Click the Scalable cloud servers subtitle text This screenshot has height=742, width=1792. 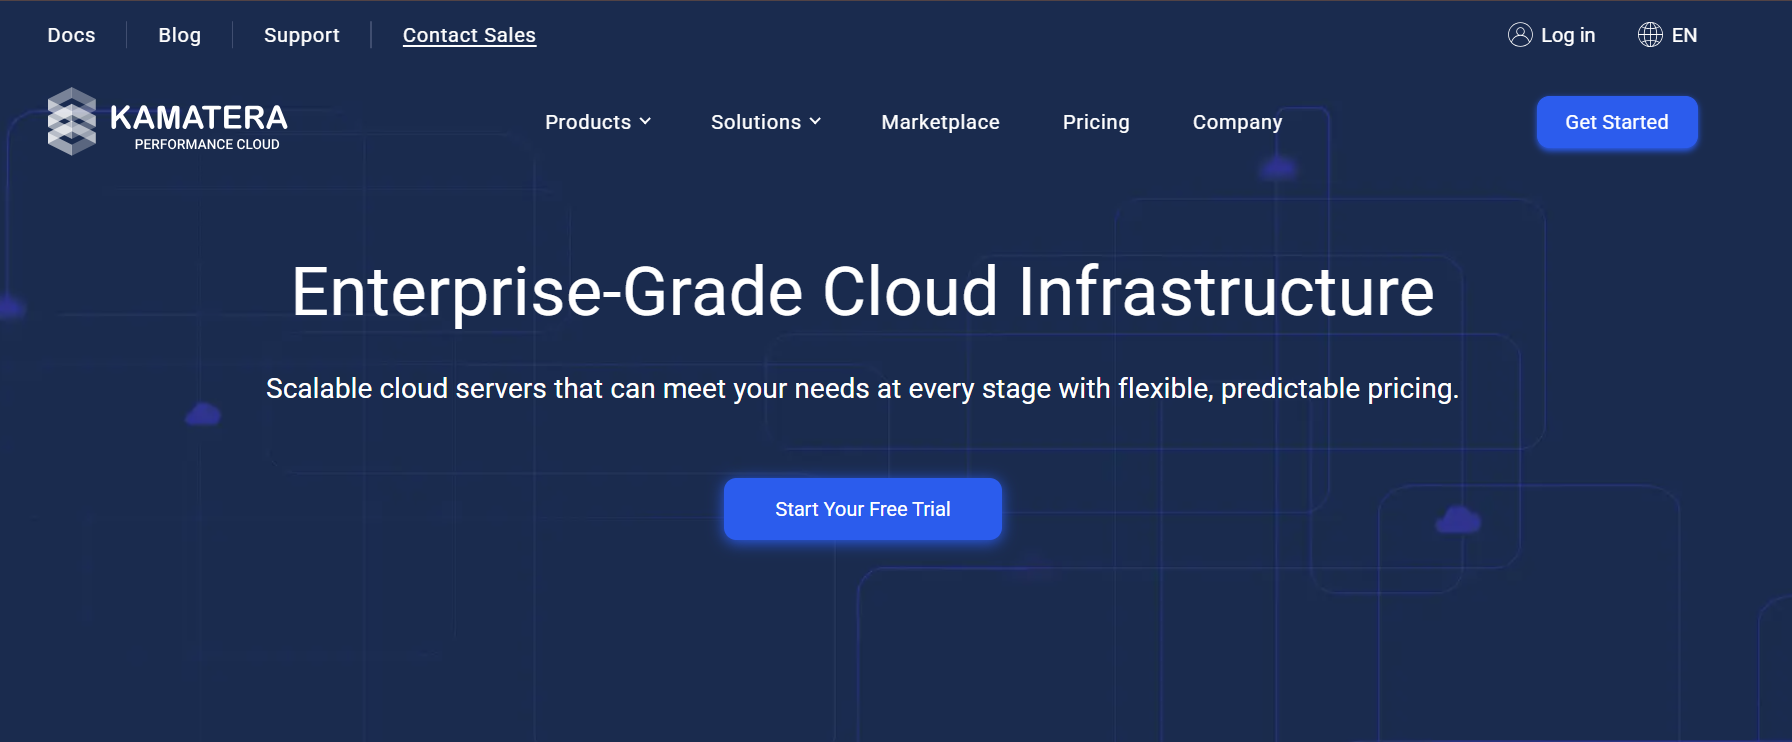862,388
